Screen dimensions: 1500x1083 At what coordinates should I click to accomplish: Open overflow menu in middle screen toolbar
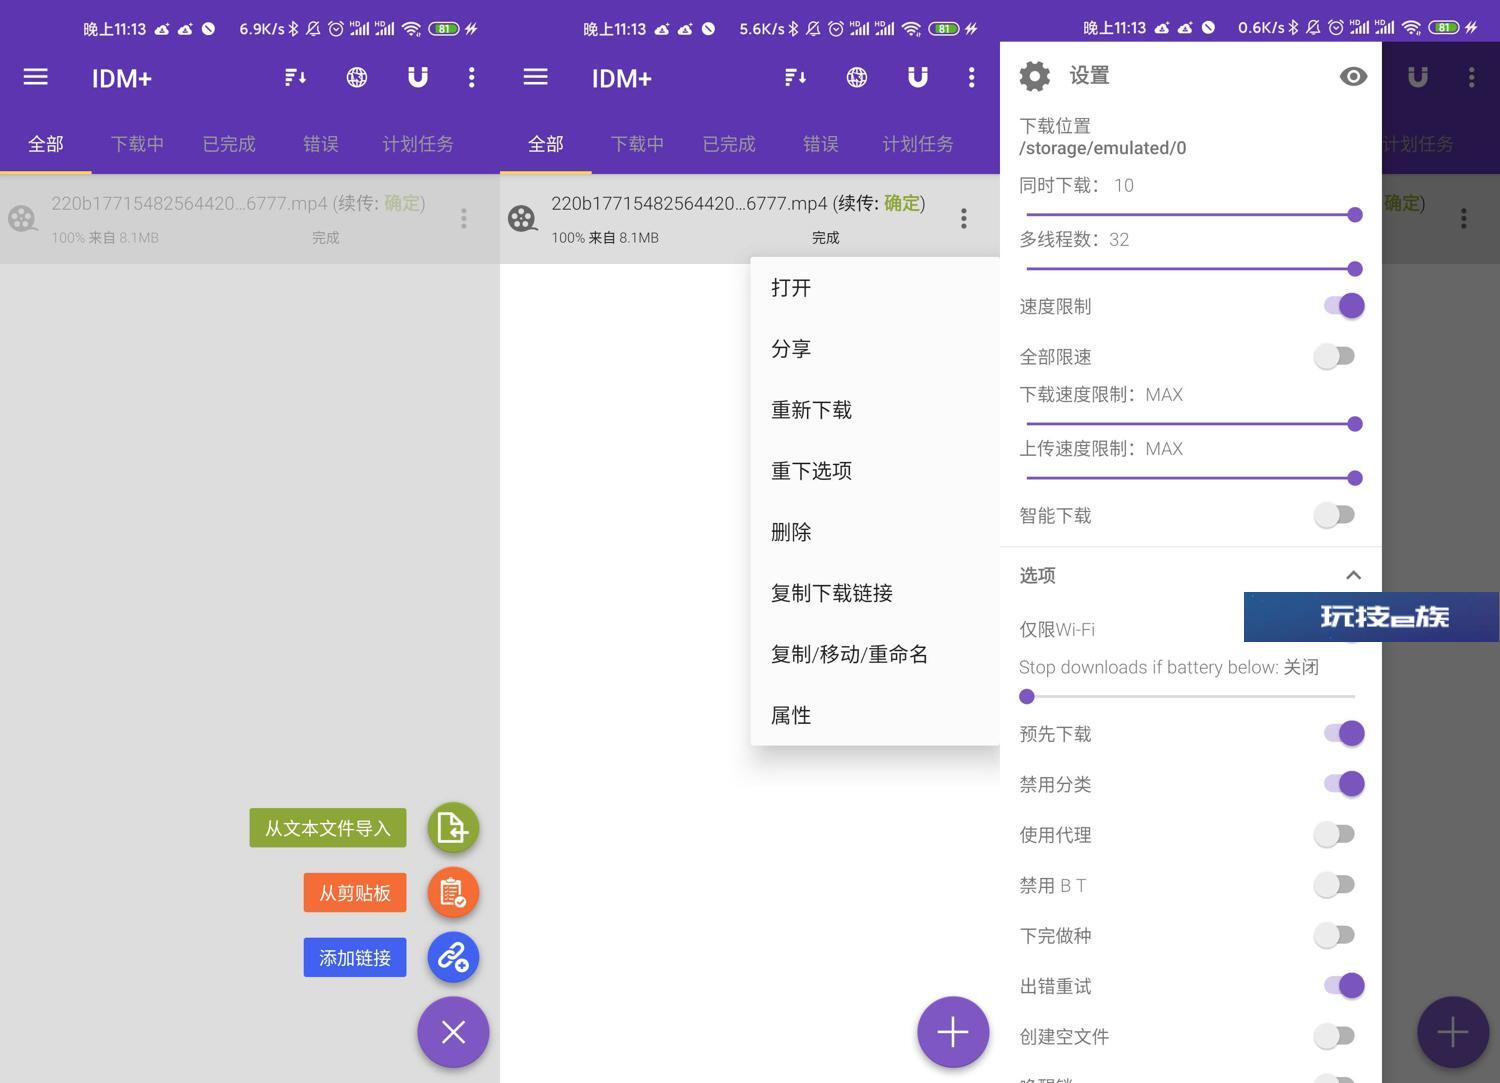[972, 77]
